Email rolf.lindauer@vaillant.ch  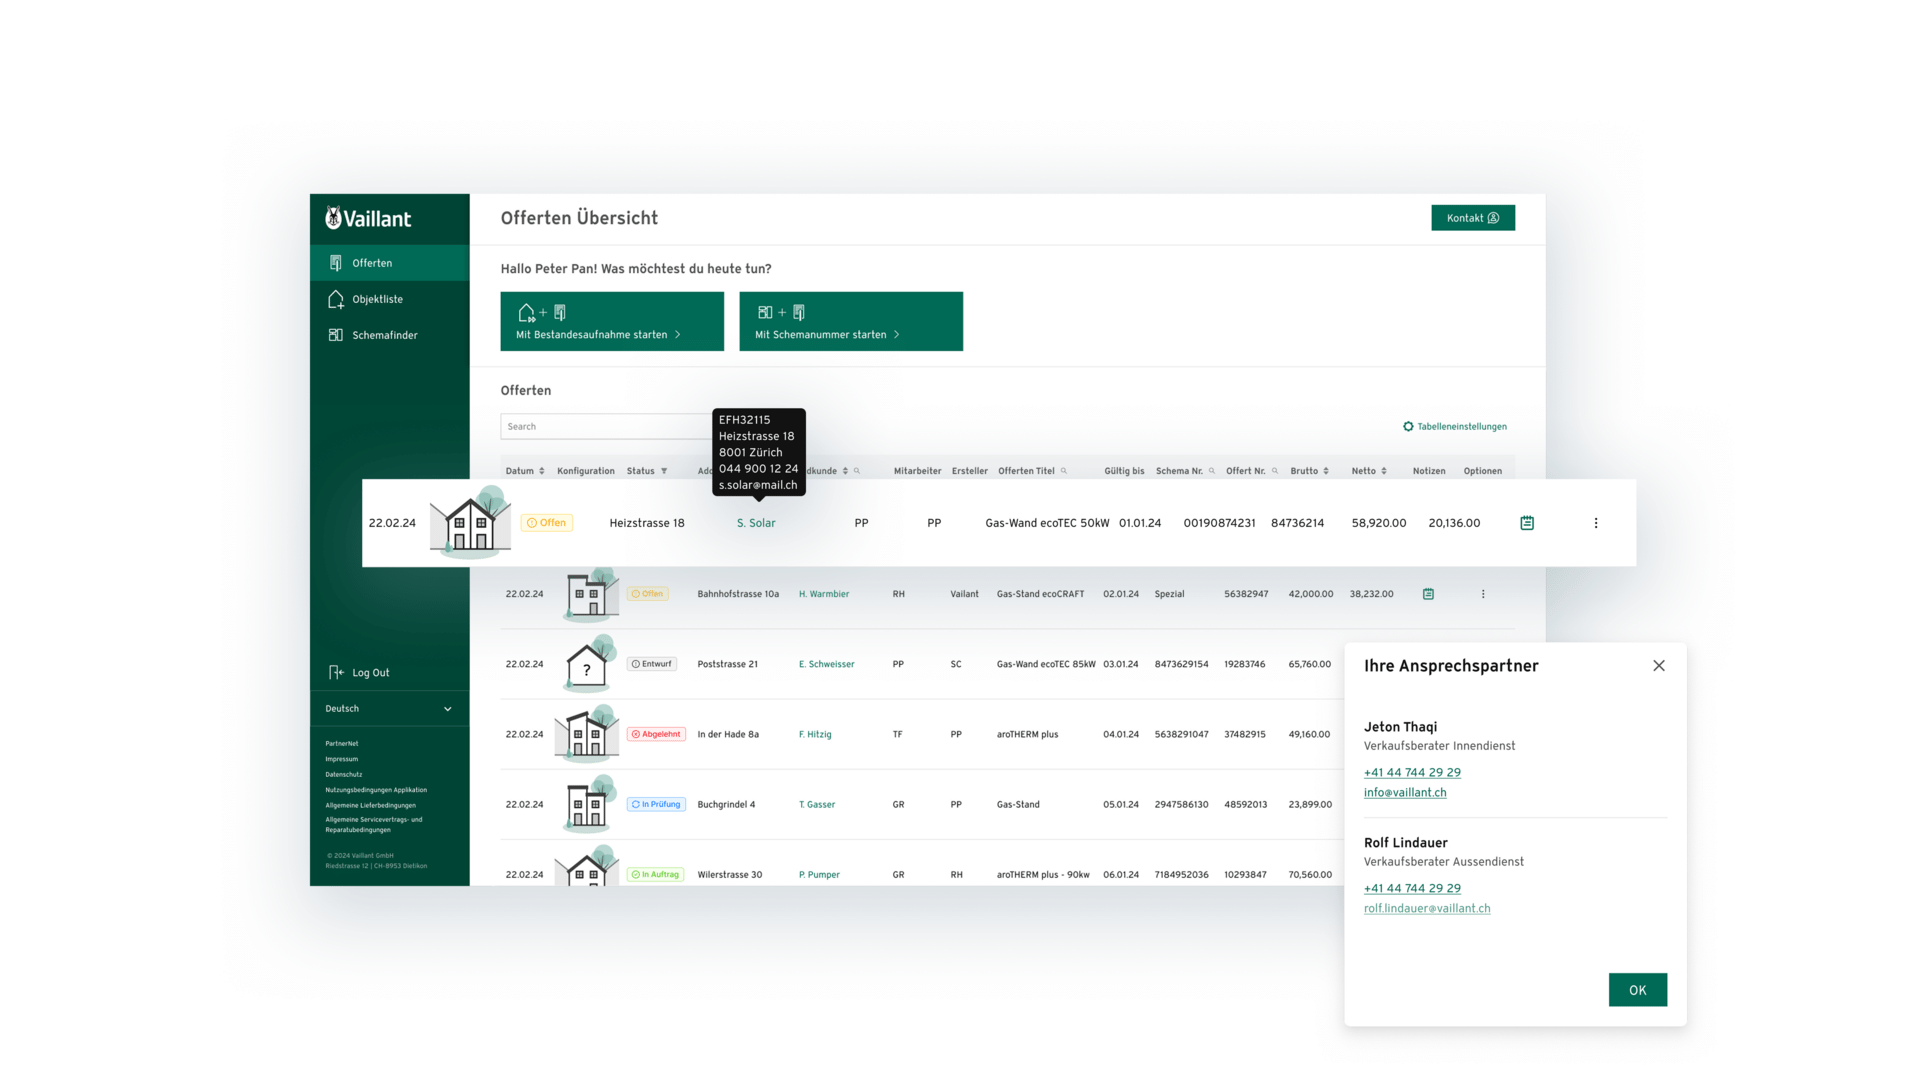pyautogui.click(x=1427, y=909)
